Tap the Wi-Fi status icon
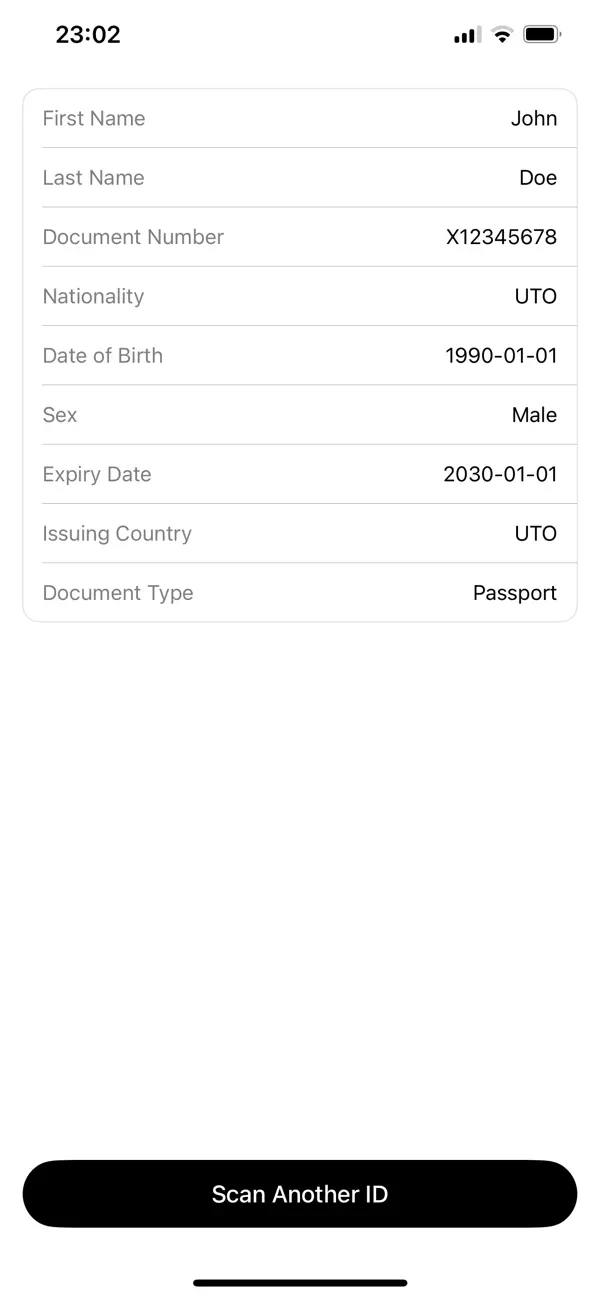The width and height of the screenshot is (600, 1298). point(501,33)
